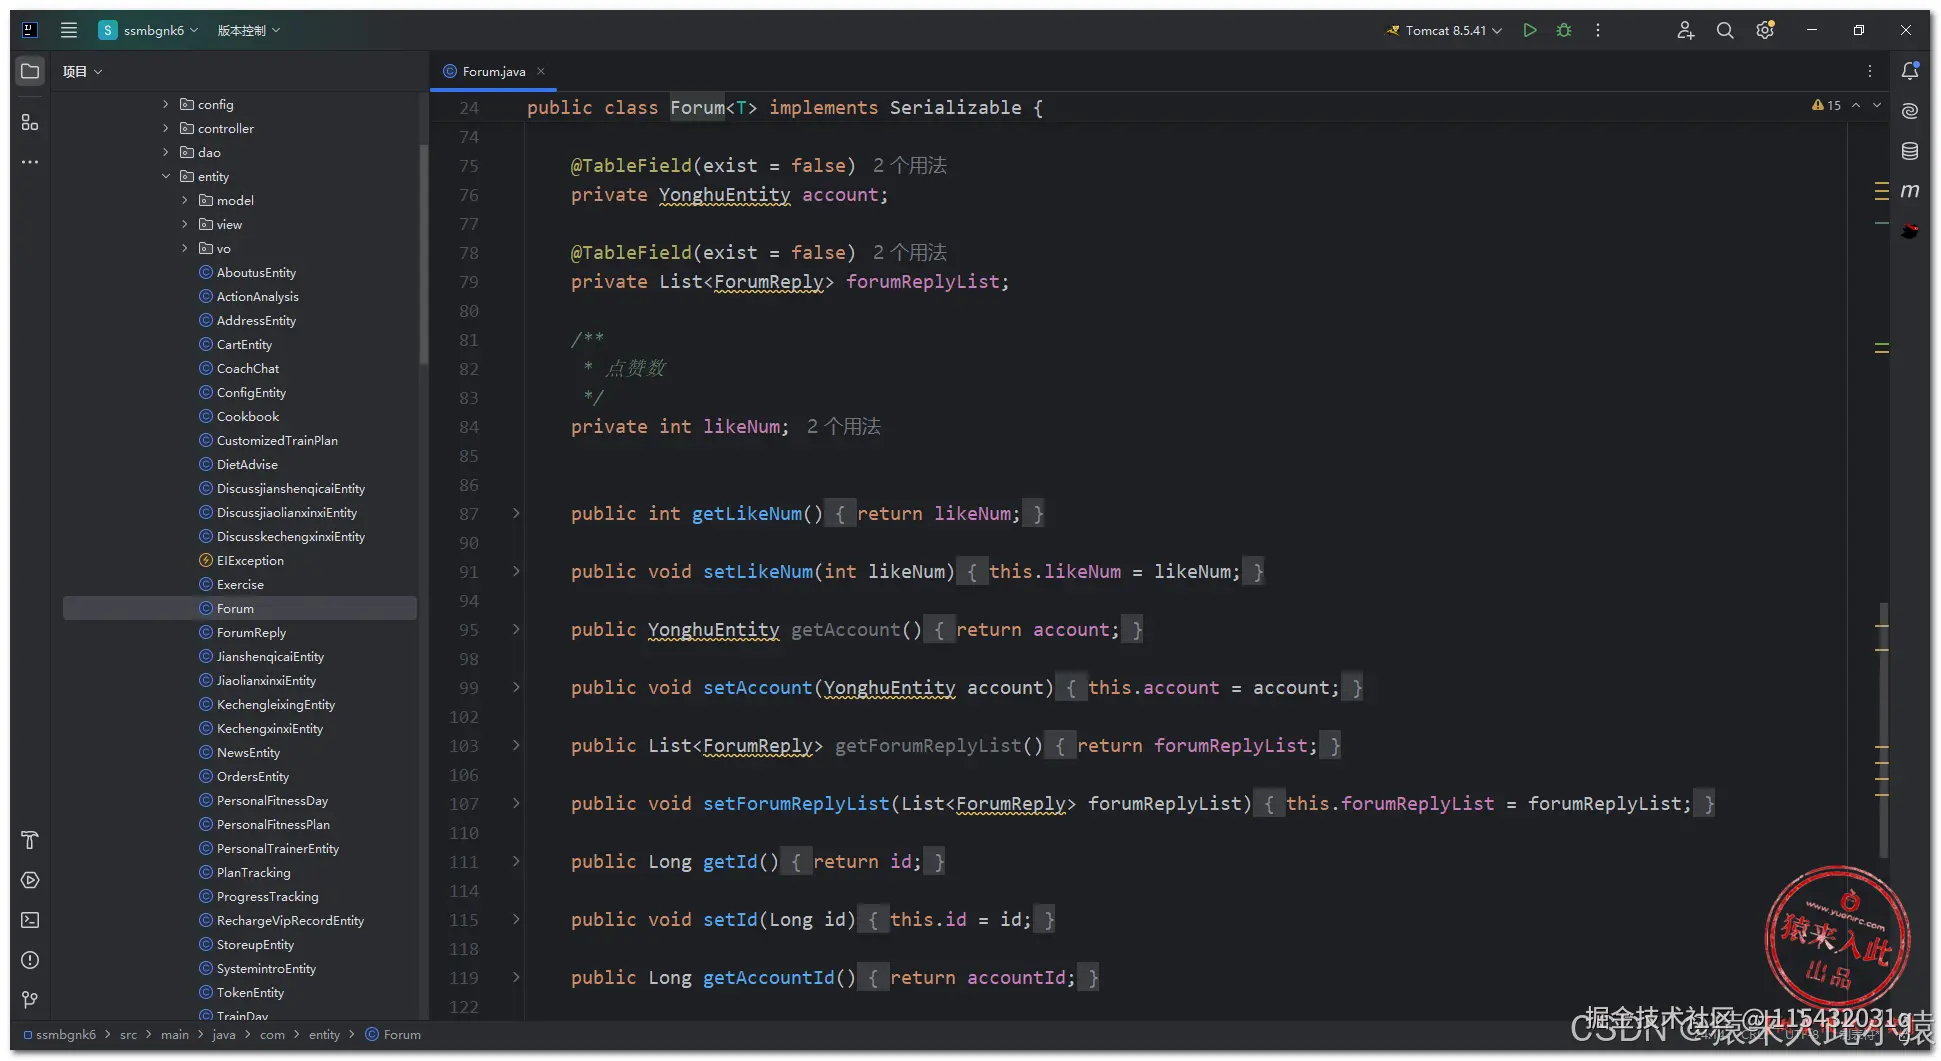Go to previous highlighted problem arrow
Viewport: 1941px width, 1061px height.
(1856, 105)
